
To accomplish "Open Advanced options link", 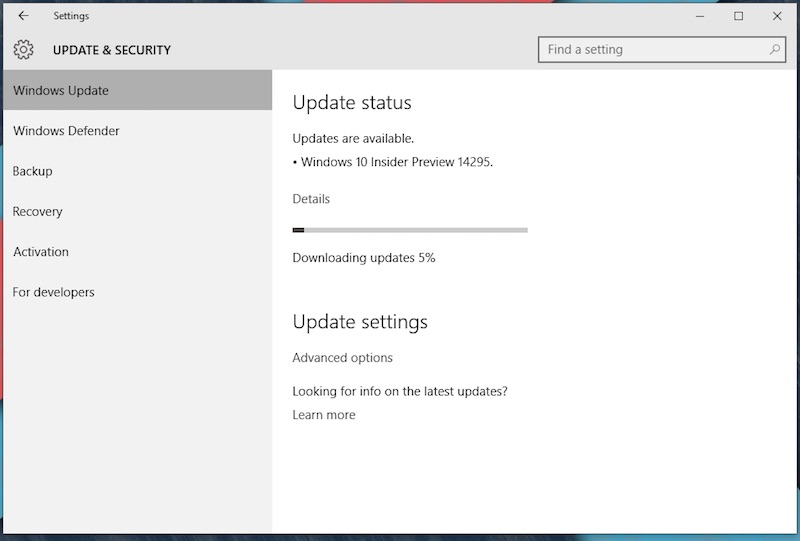I will pyautogui.click(x=342, y=358).
